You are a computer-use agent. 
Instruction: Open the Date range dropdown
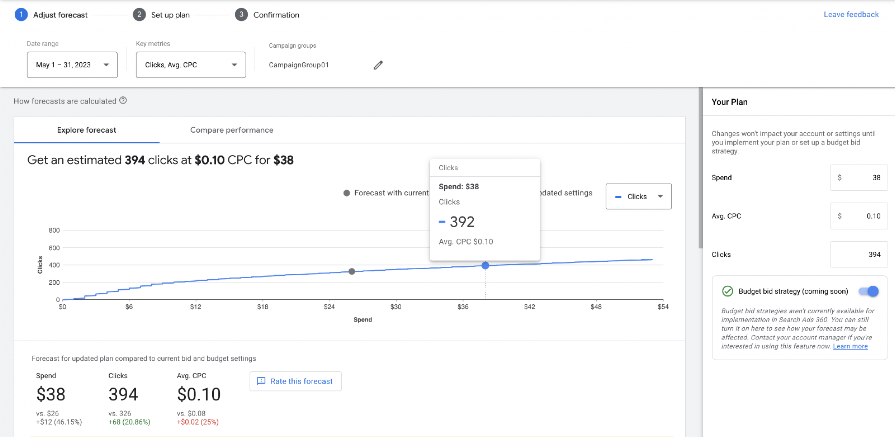click(x=72, y=64)
